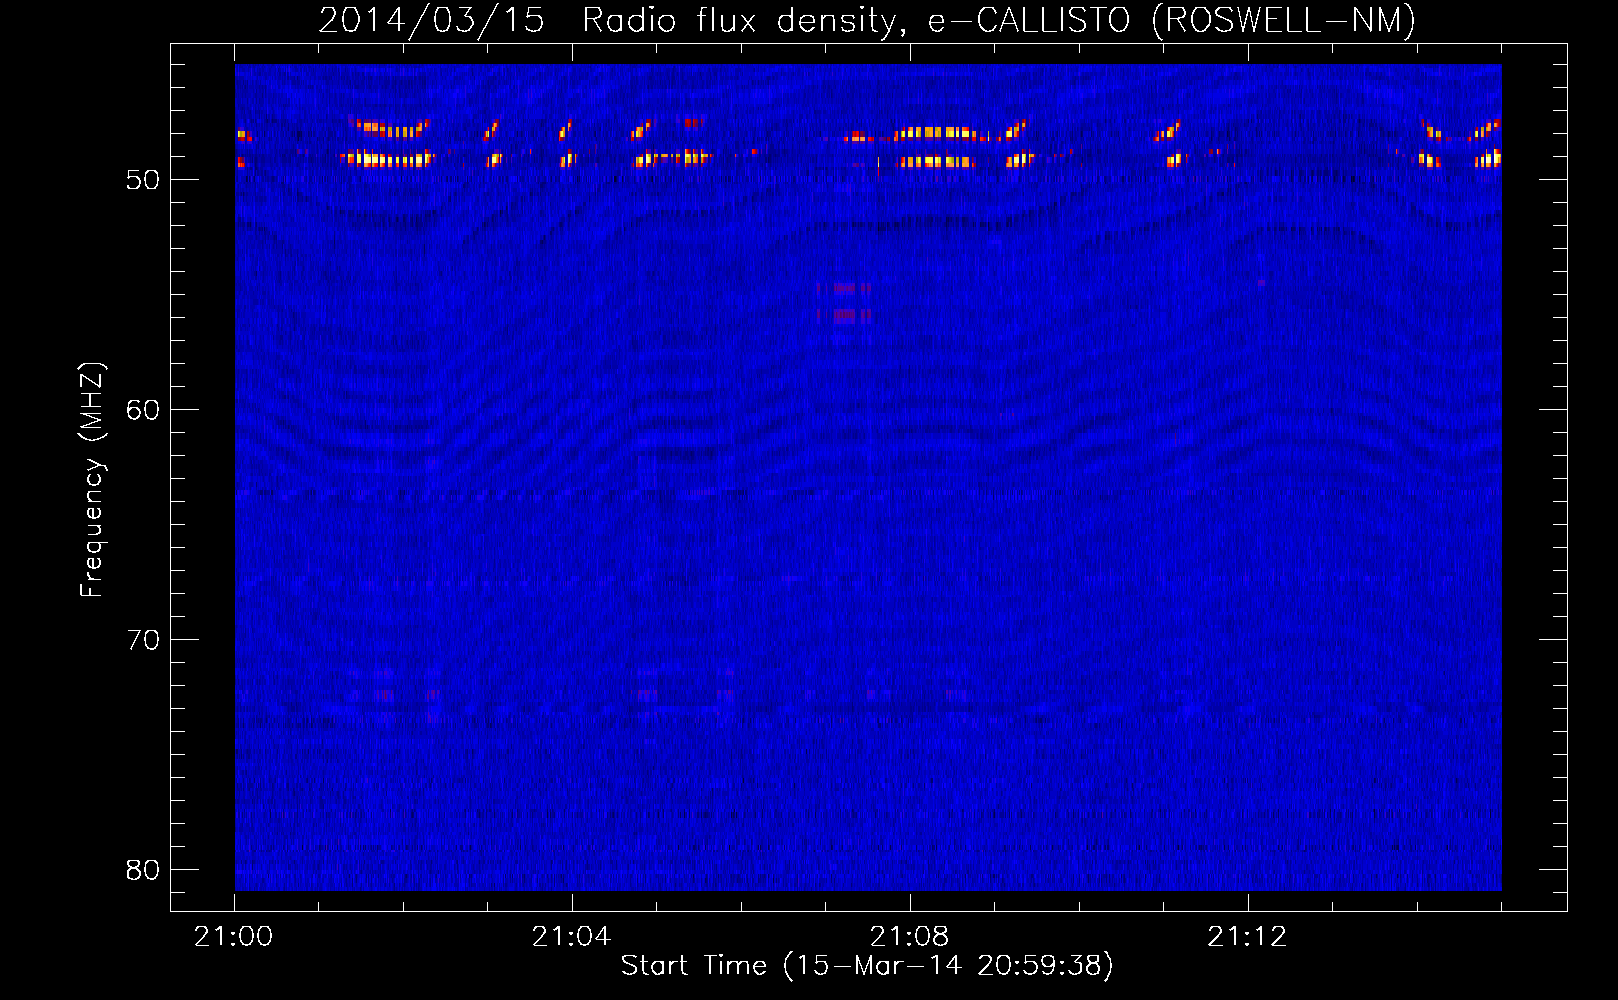Click the 80 MHz frequency tick label

click(143, 870)
